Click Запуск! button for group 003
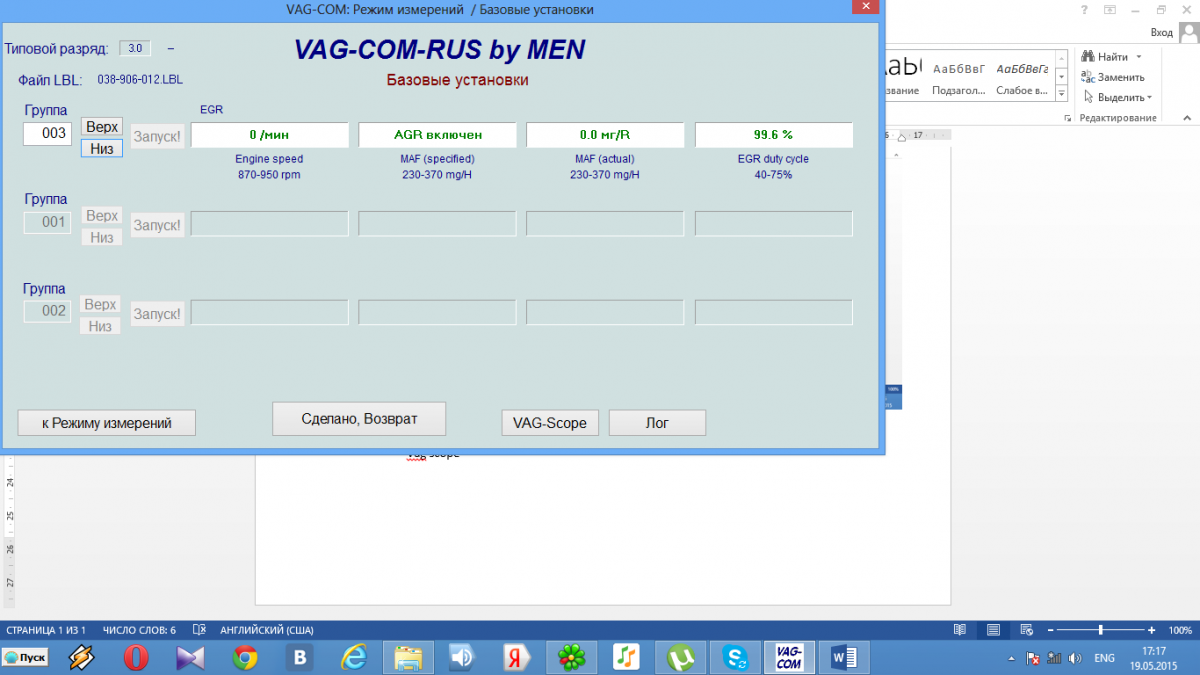Image resolution: width=1200 pixels, height=675 pixels. click(x=157, y=136)
